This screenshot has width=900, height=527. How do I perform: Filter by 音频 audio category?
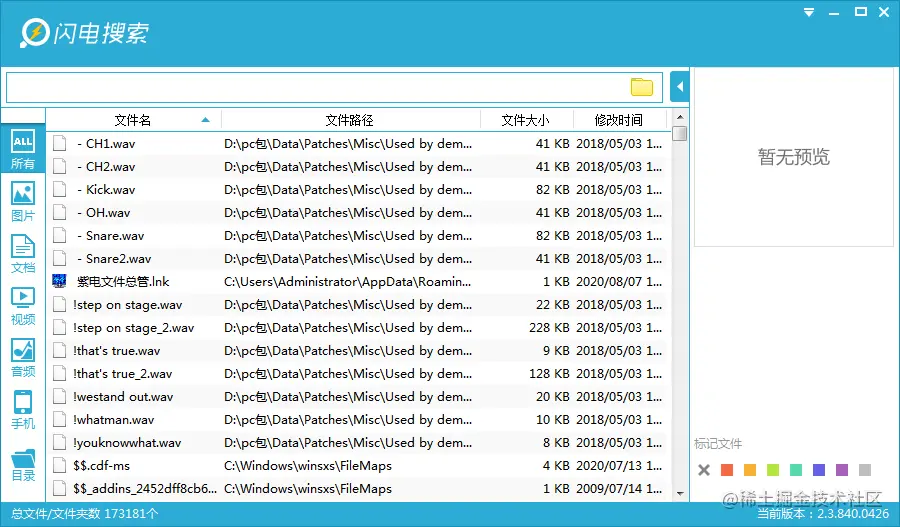23,358
